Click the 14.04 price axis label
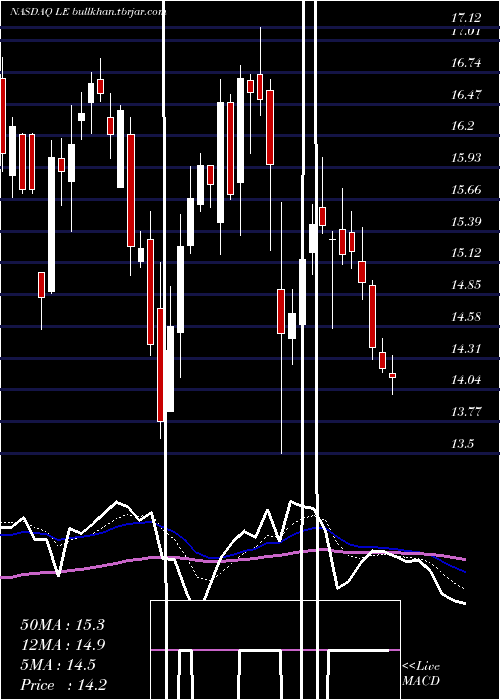The height and width of the screenshot is (700, 500). tap(466, 381)
